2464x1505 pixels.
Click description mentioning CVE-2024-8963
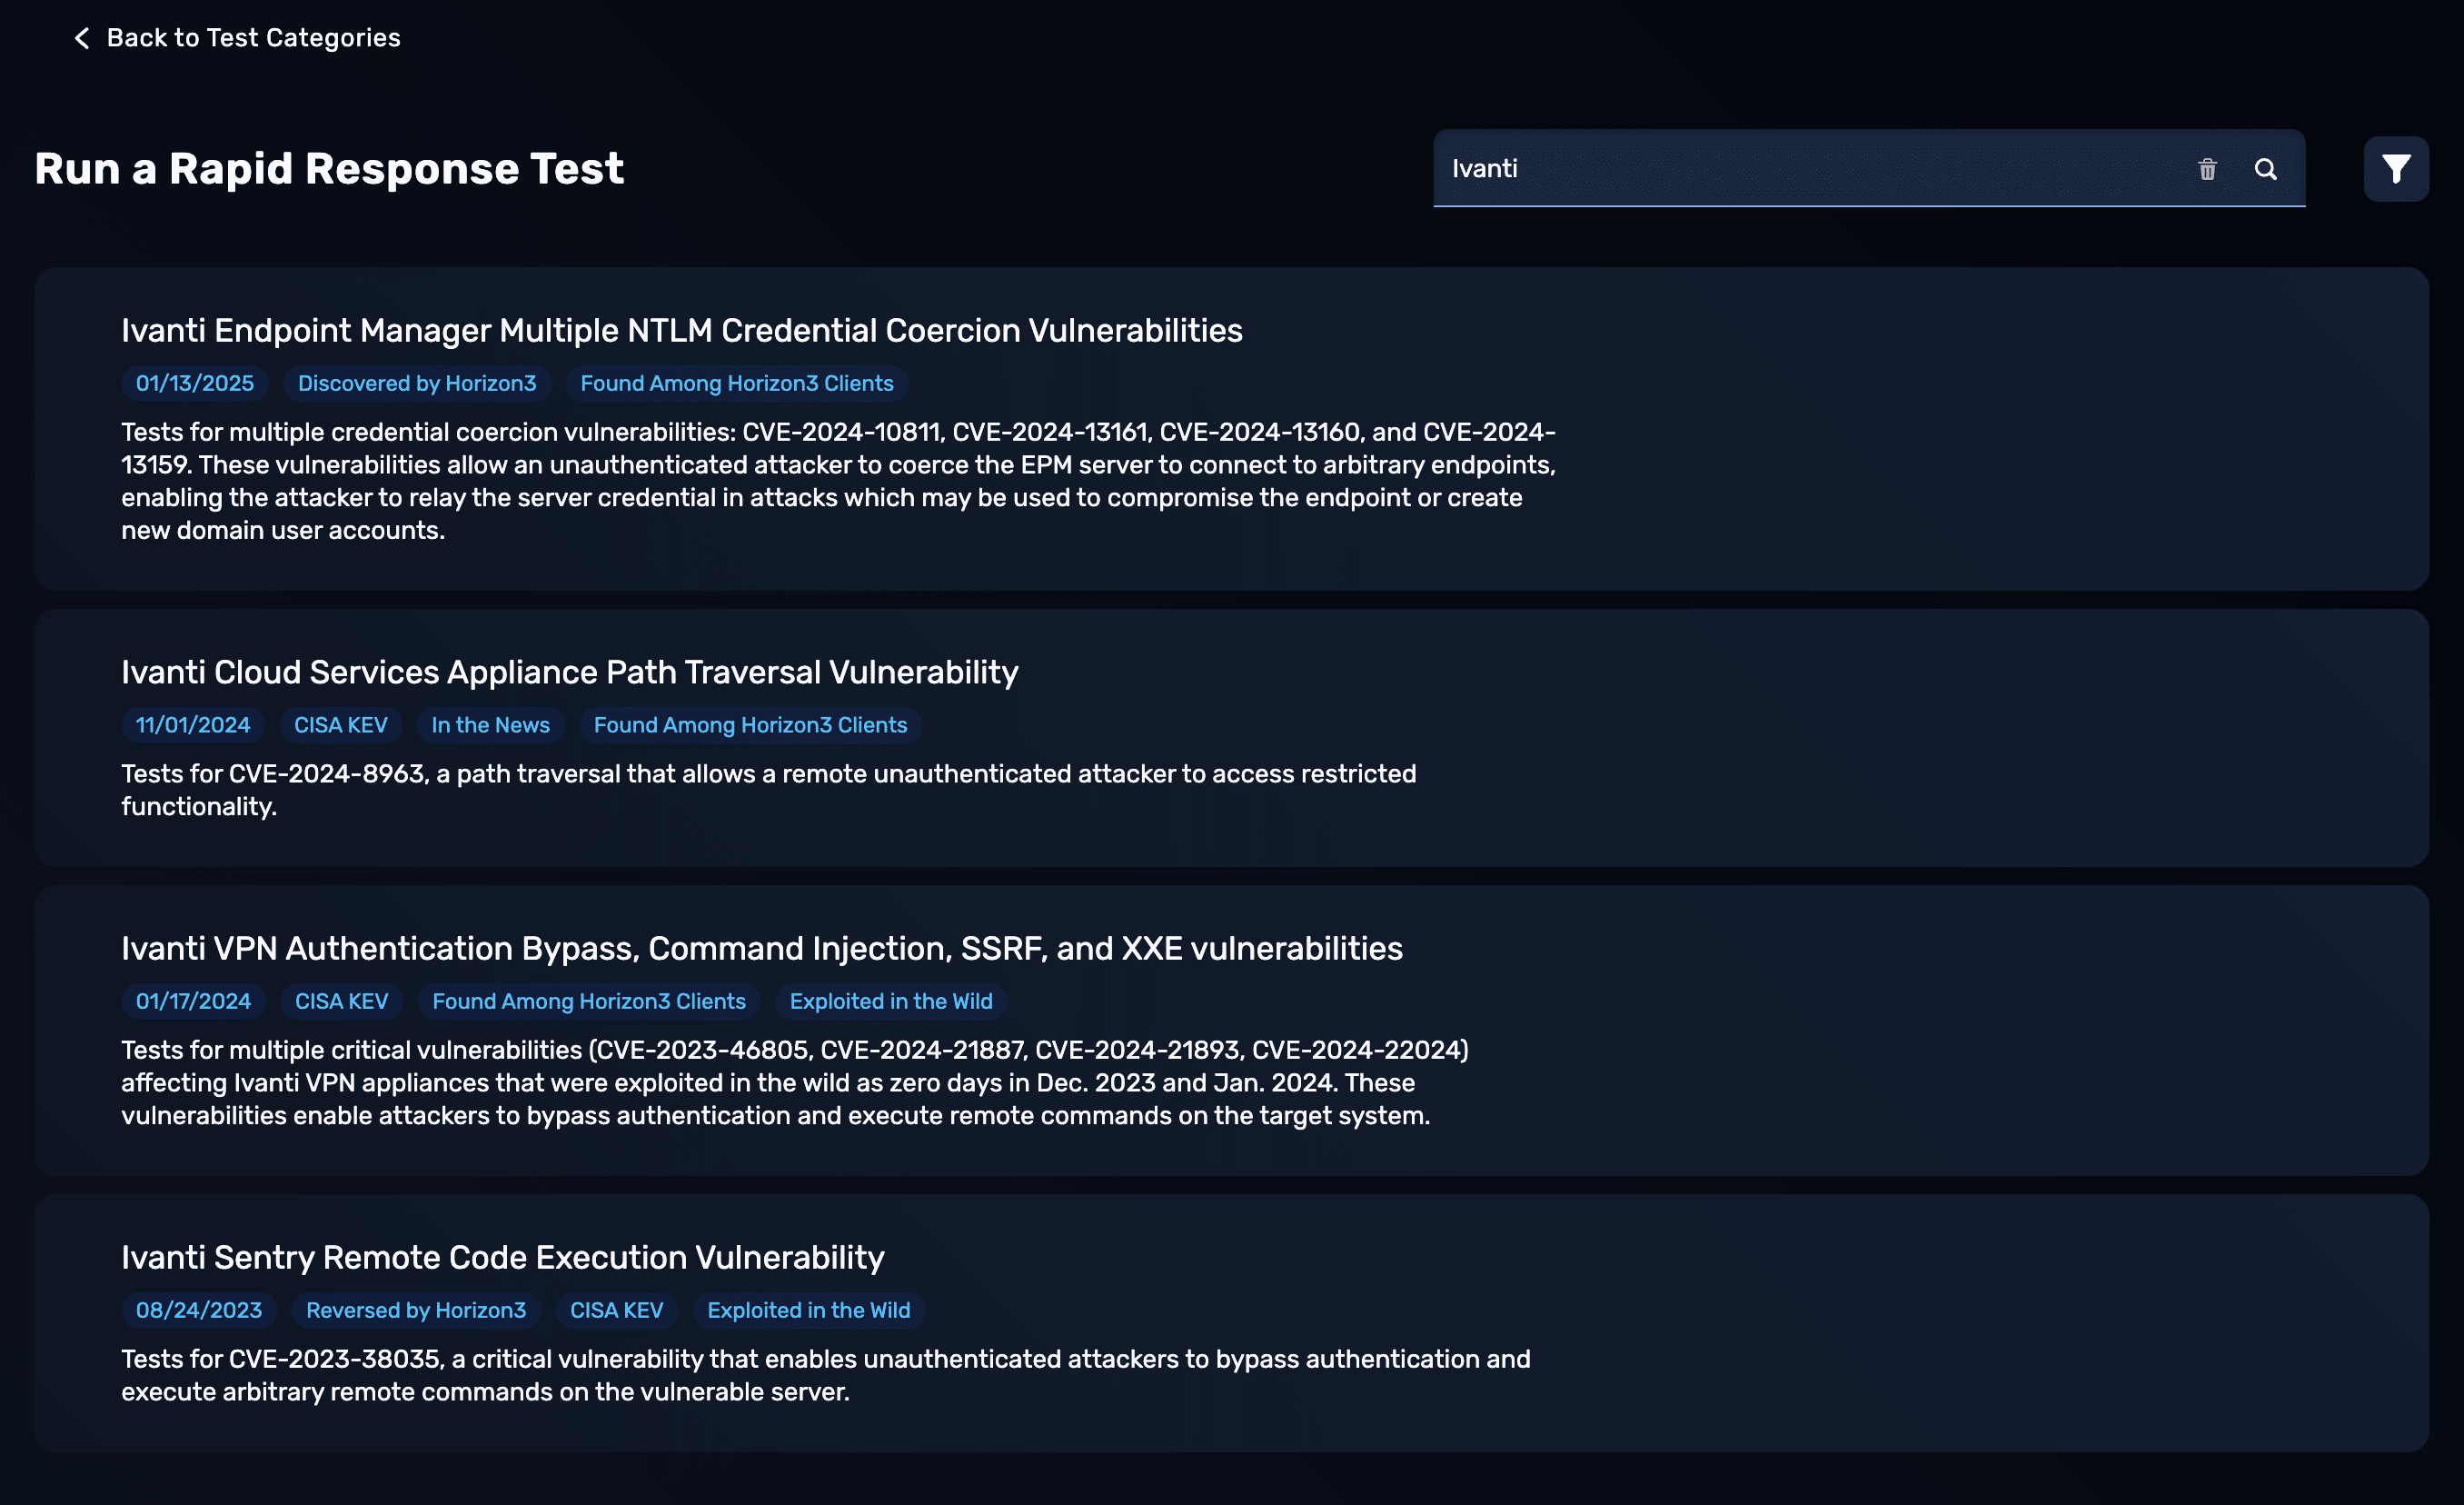coord(768,790)
